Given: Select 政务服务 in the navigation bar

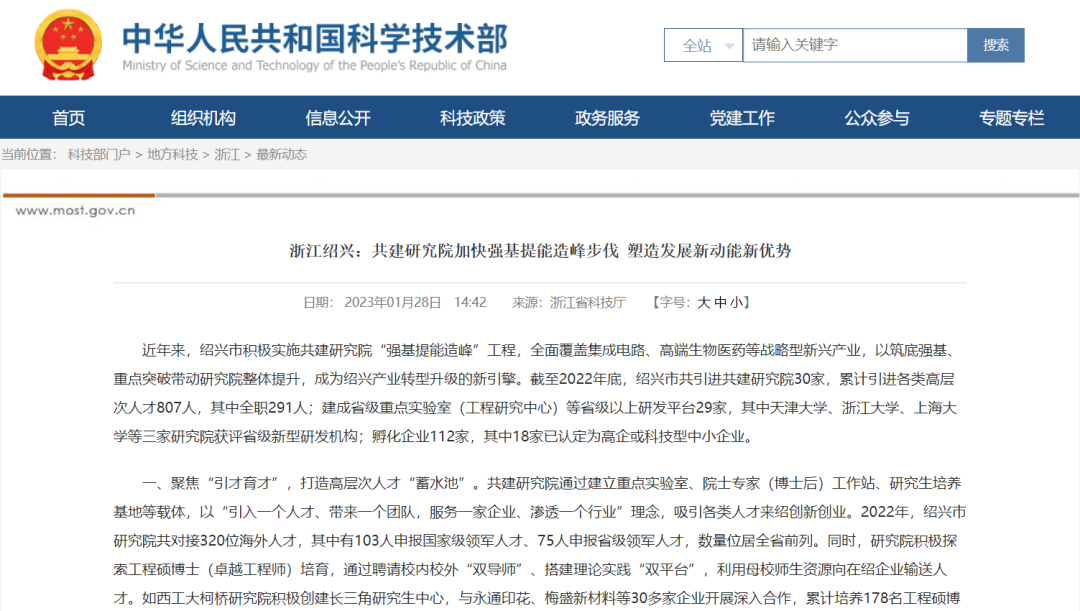Looking at the screenshot, I should (x=608, y=118).
